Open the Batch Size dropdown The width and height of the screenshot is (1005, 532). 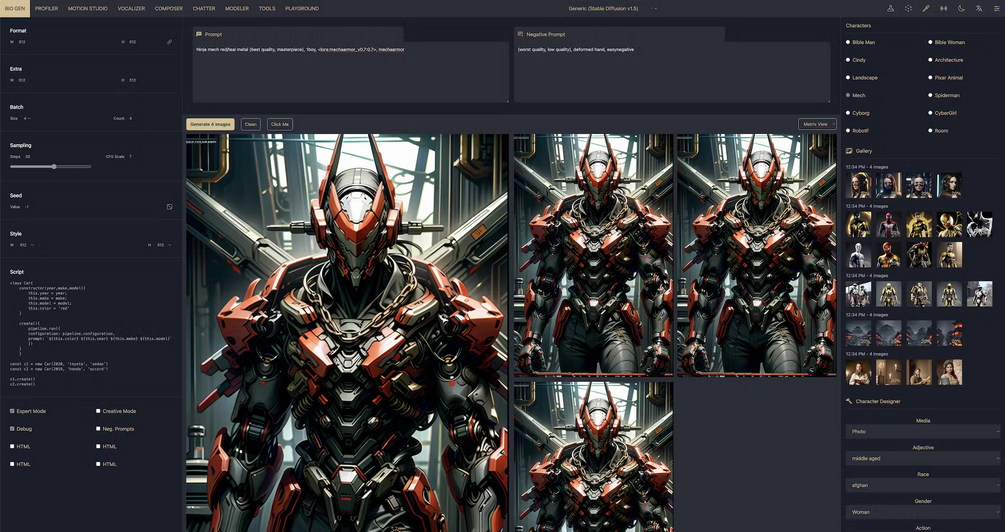(27, 119)
